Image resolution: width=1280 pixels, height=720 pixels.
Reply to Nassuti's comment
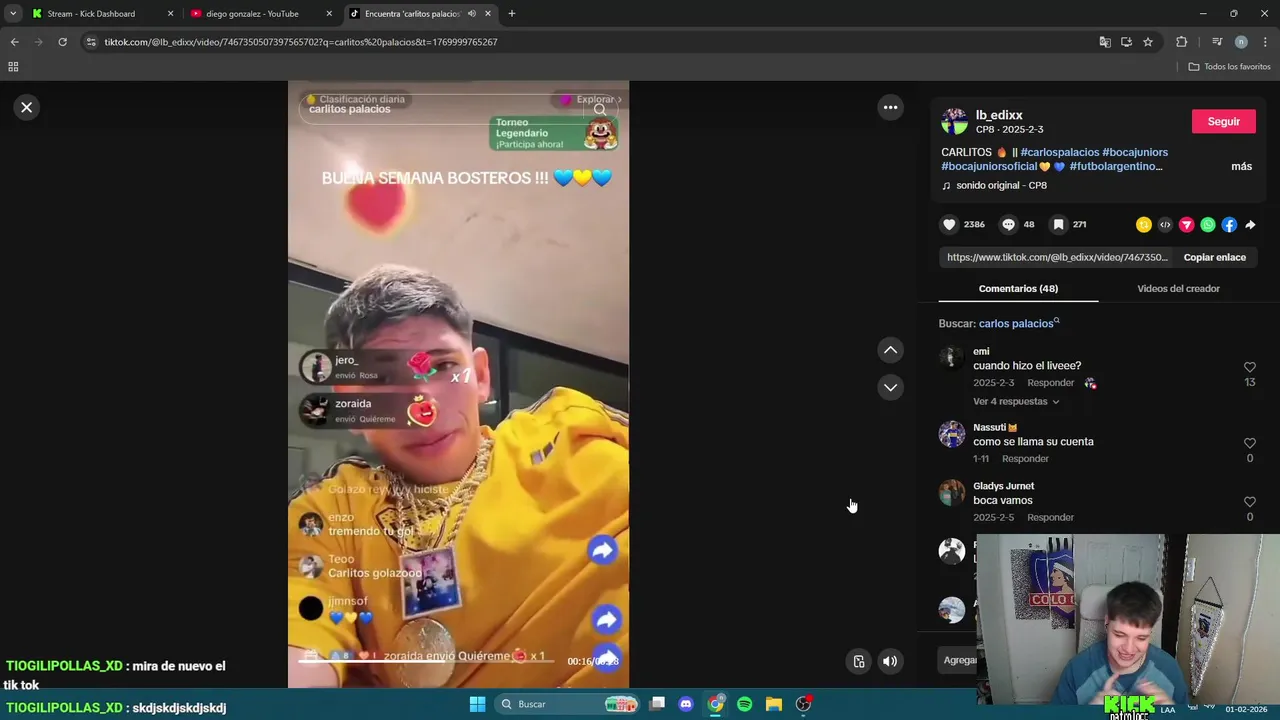(1025, 459)
